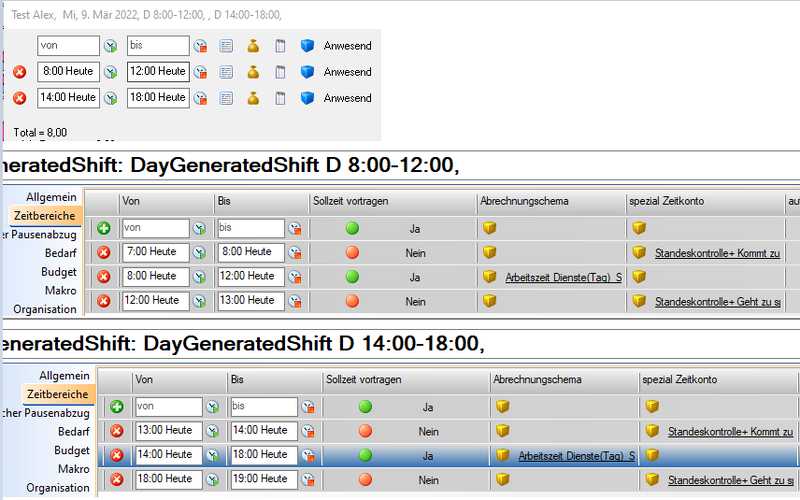Open Arbeitszeit Dienste(Tag) link in 14:00–18:00 row
Image resolution: width=800 pixels, height=500 pixels.
point(577,456)
